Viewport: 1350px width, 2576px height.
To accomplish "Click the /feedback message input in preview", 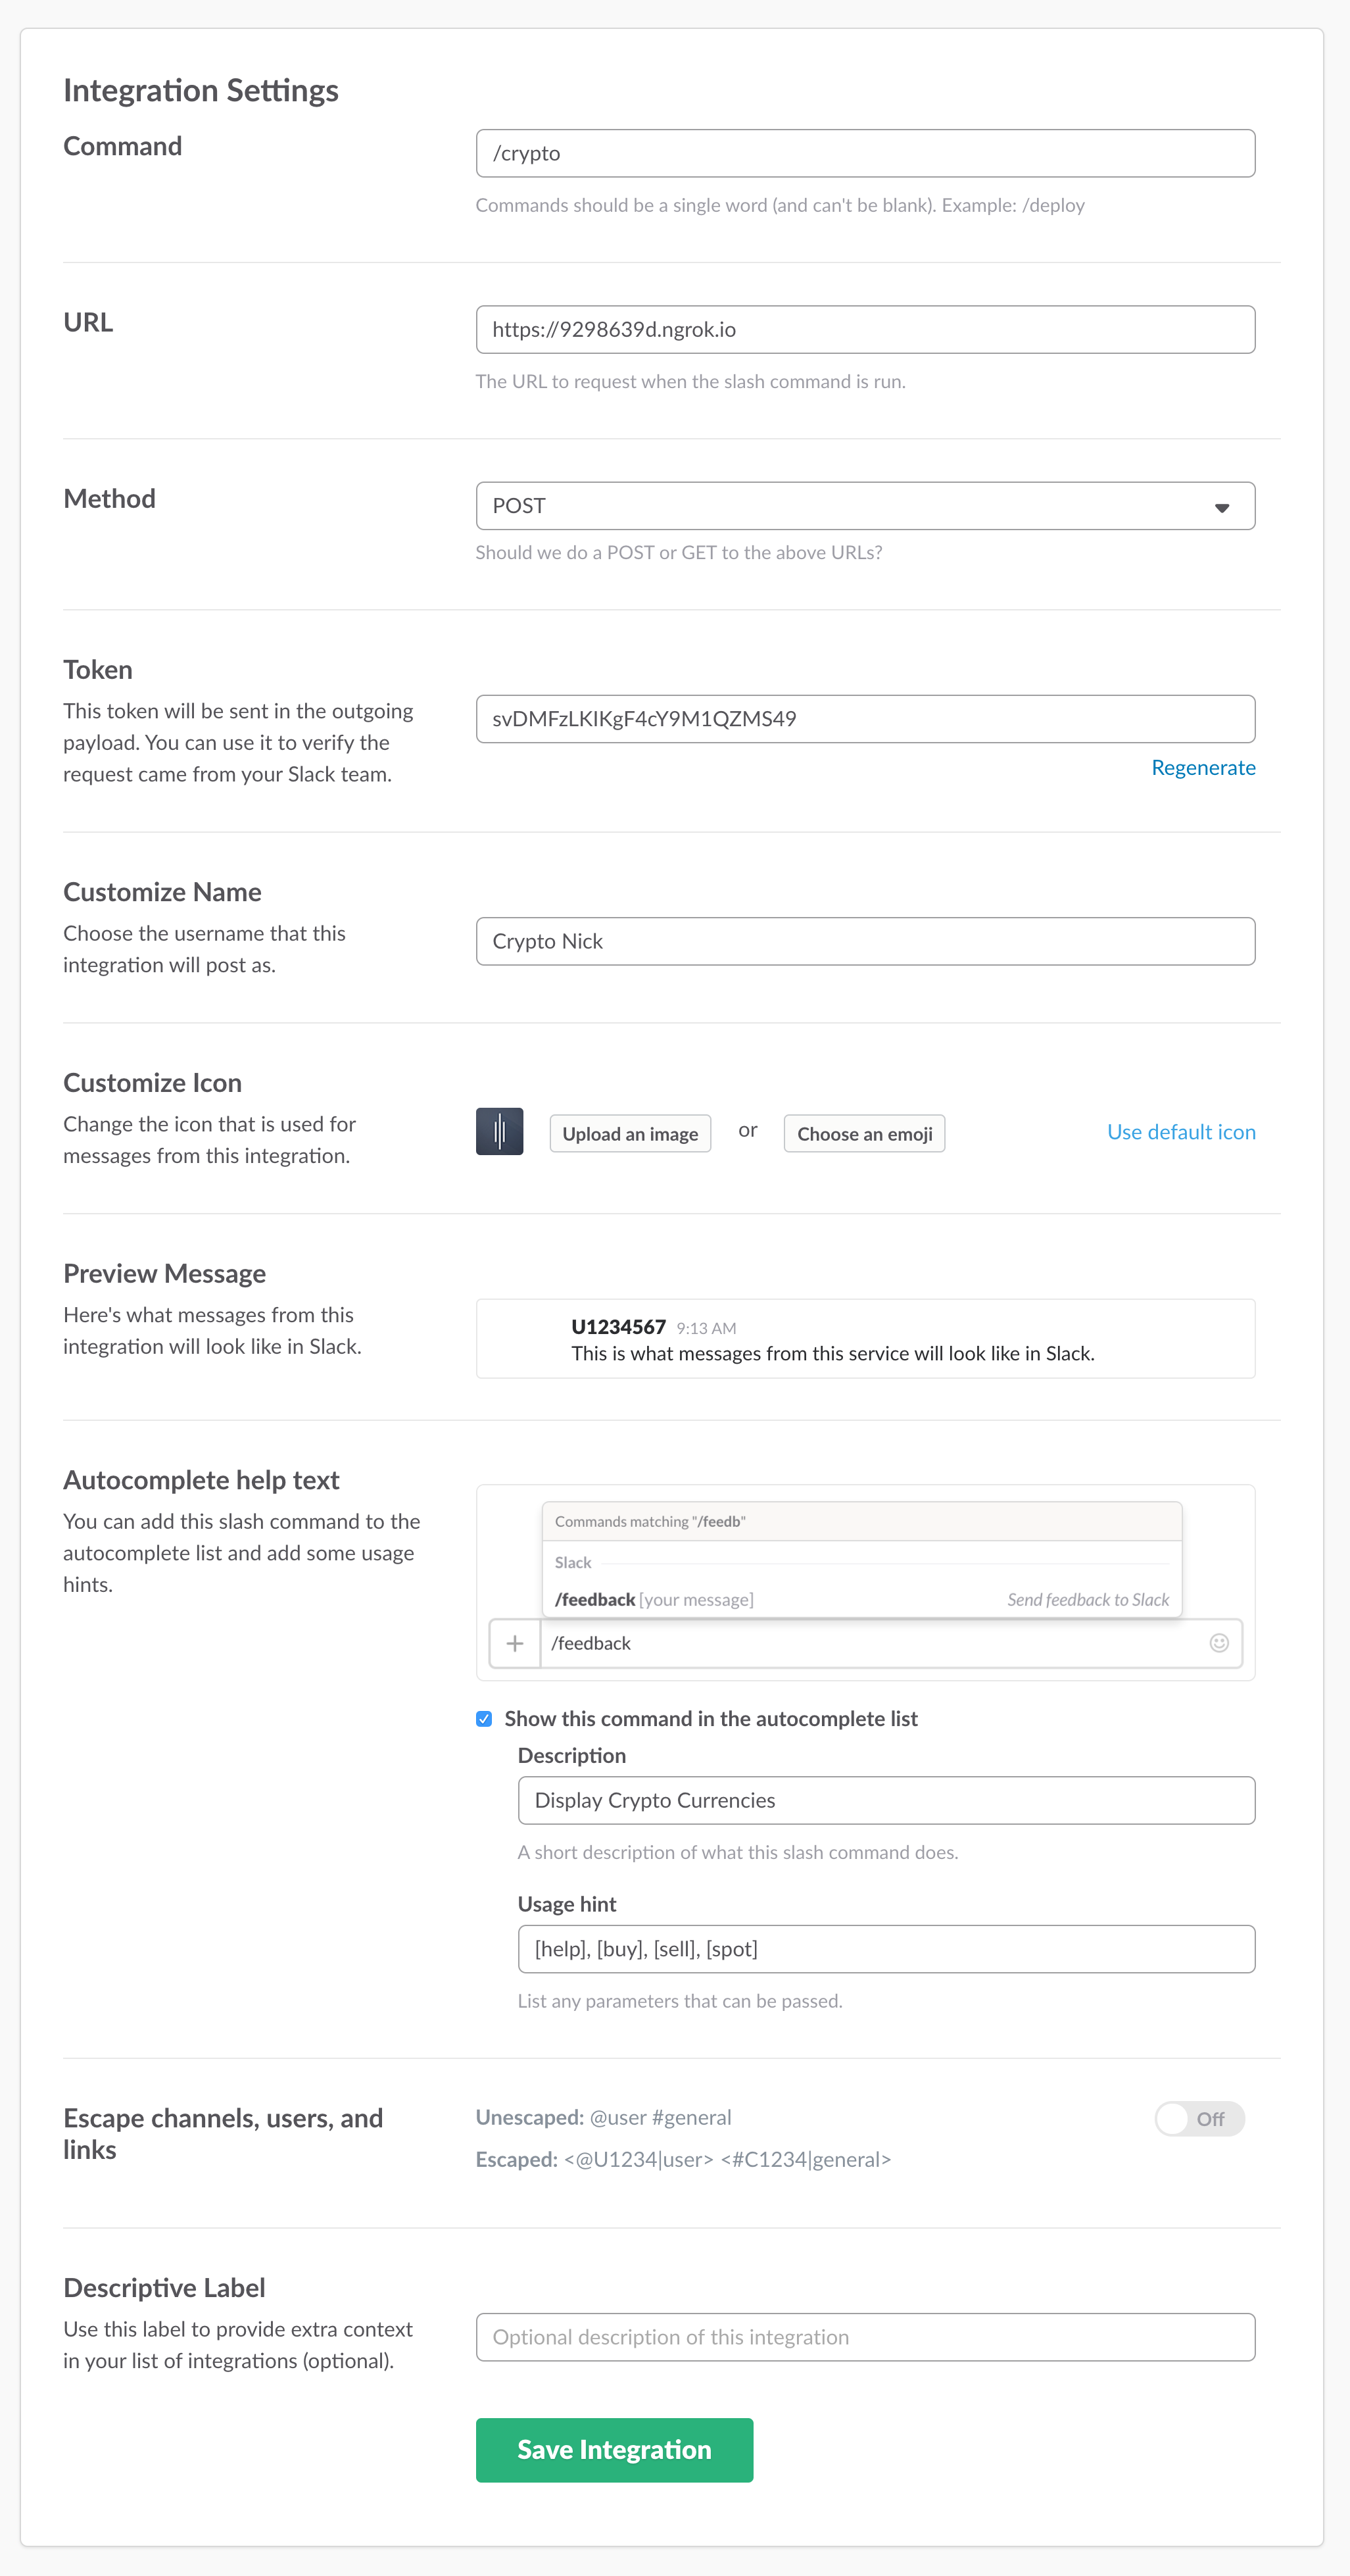I will [x=870, y=1643].
